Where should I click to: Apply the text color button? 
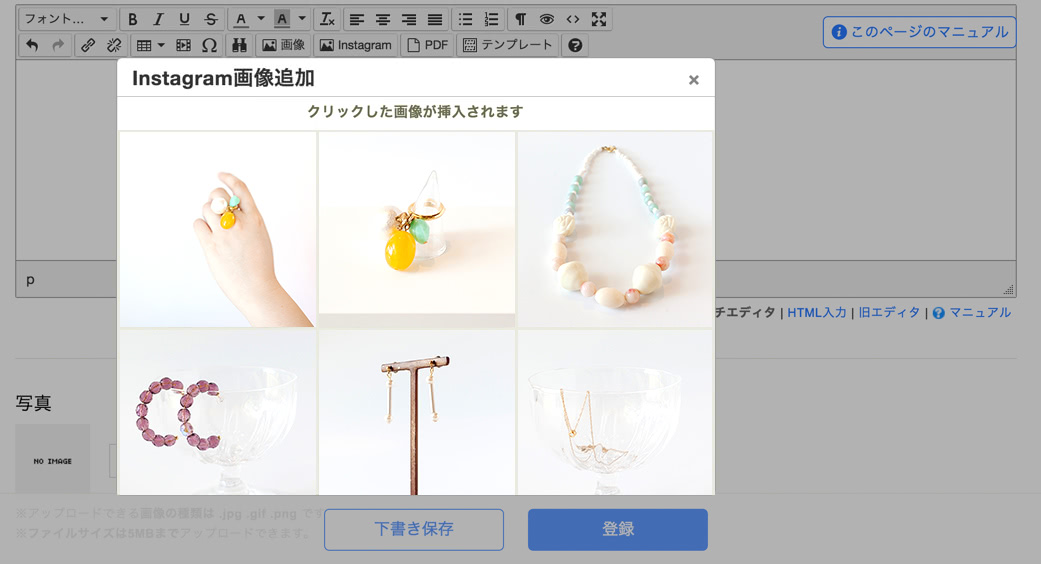(241, 19)
